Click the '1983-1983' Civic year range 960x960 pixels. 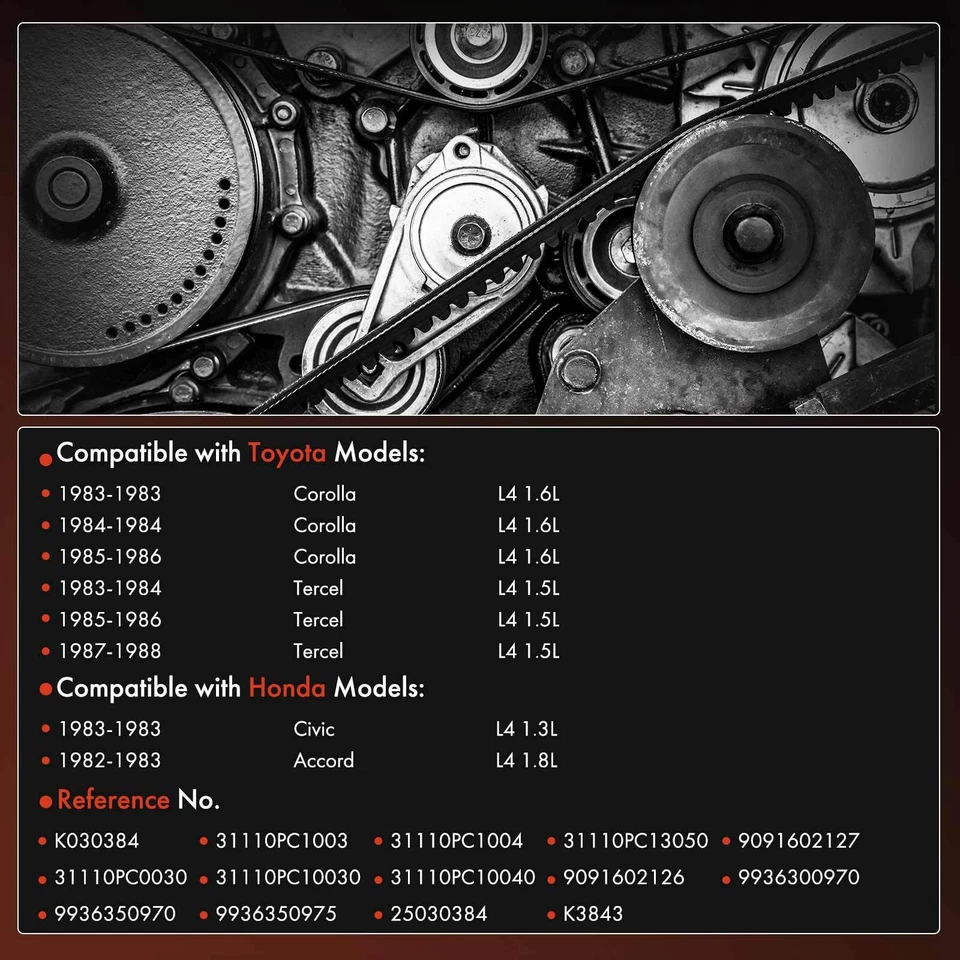[110, 729]
